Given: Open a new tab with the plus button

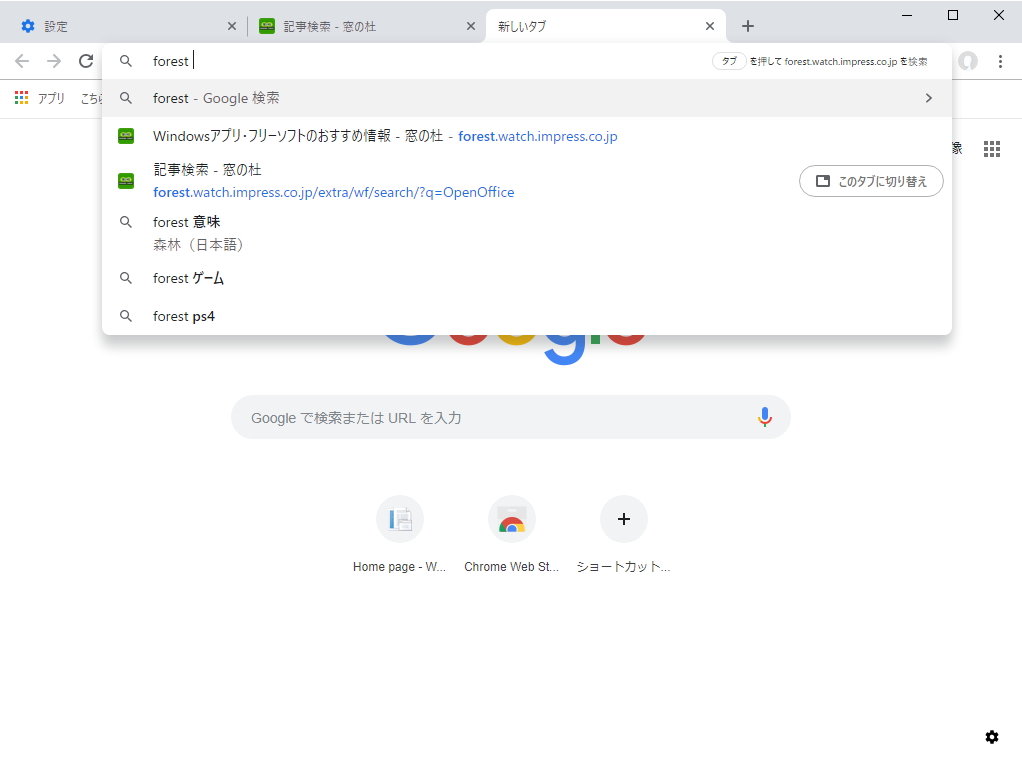Looking at the screenshot, I should 747,26.
